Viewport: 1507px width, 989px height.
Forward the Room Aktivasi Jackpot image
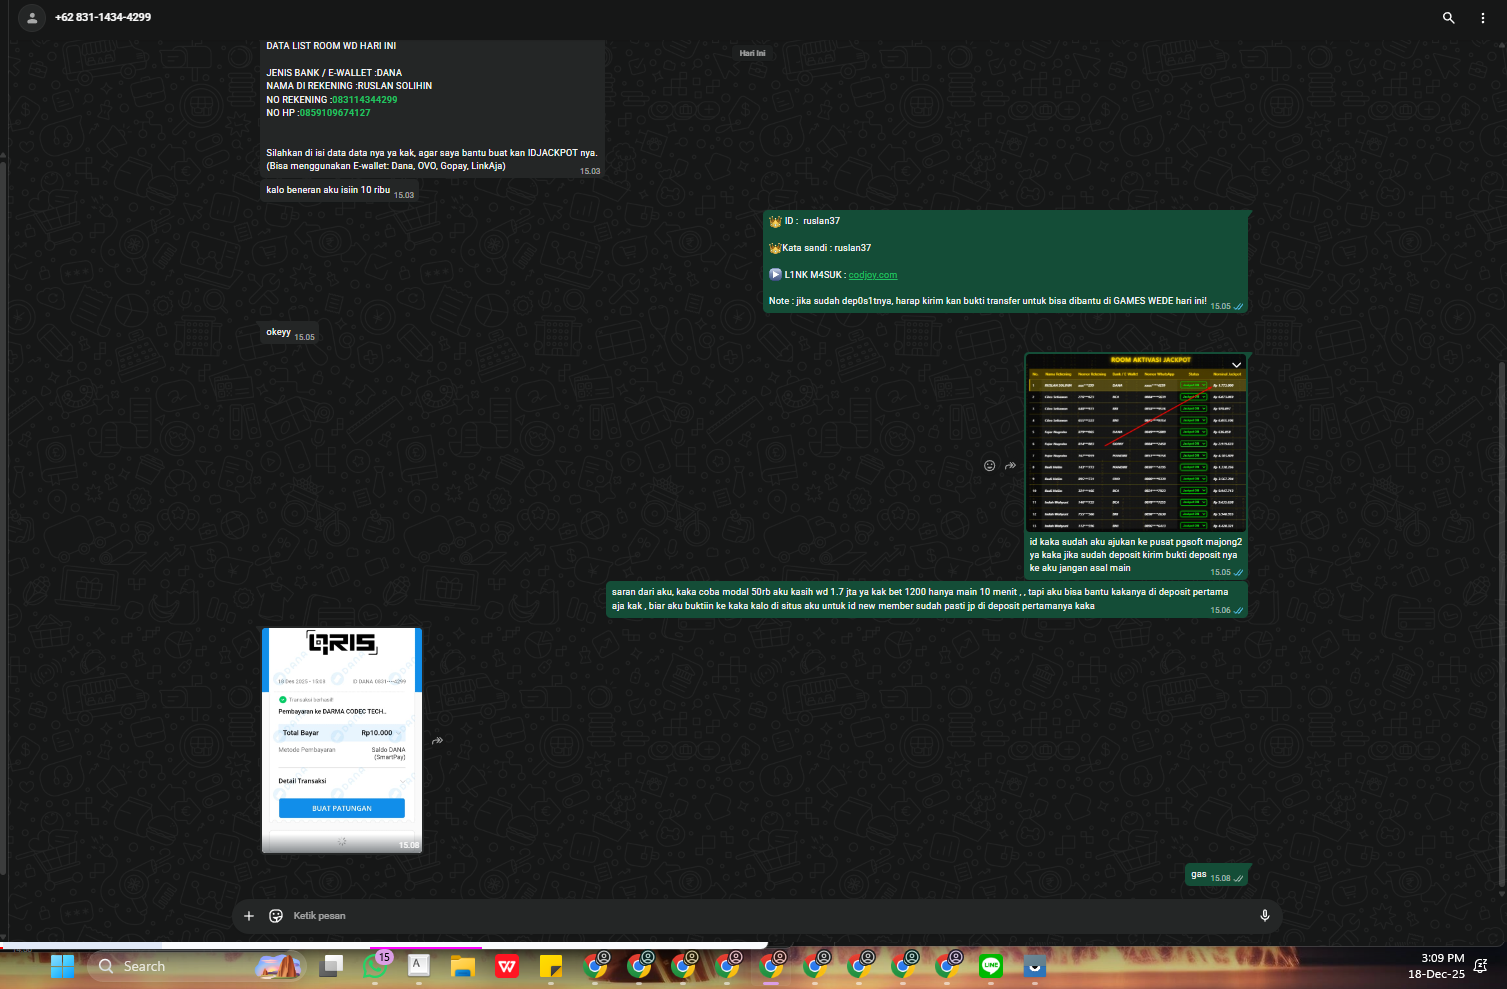[x=1011, y=465]
